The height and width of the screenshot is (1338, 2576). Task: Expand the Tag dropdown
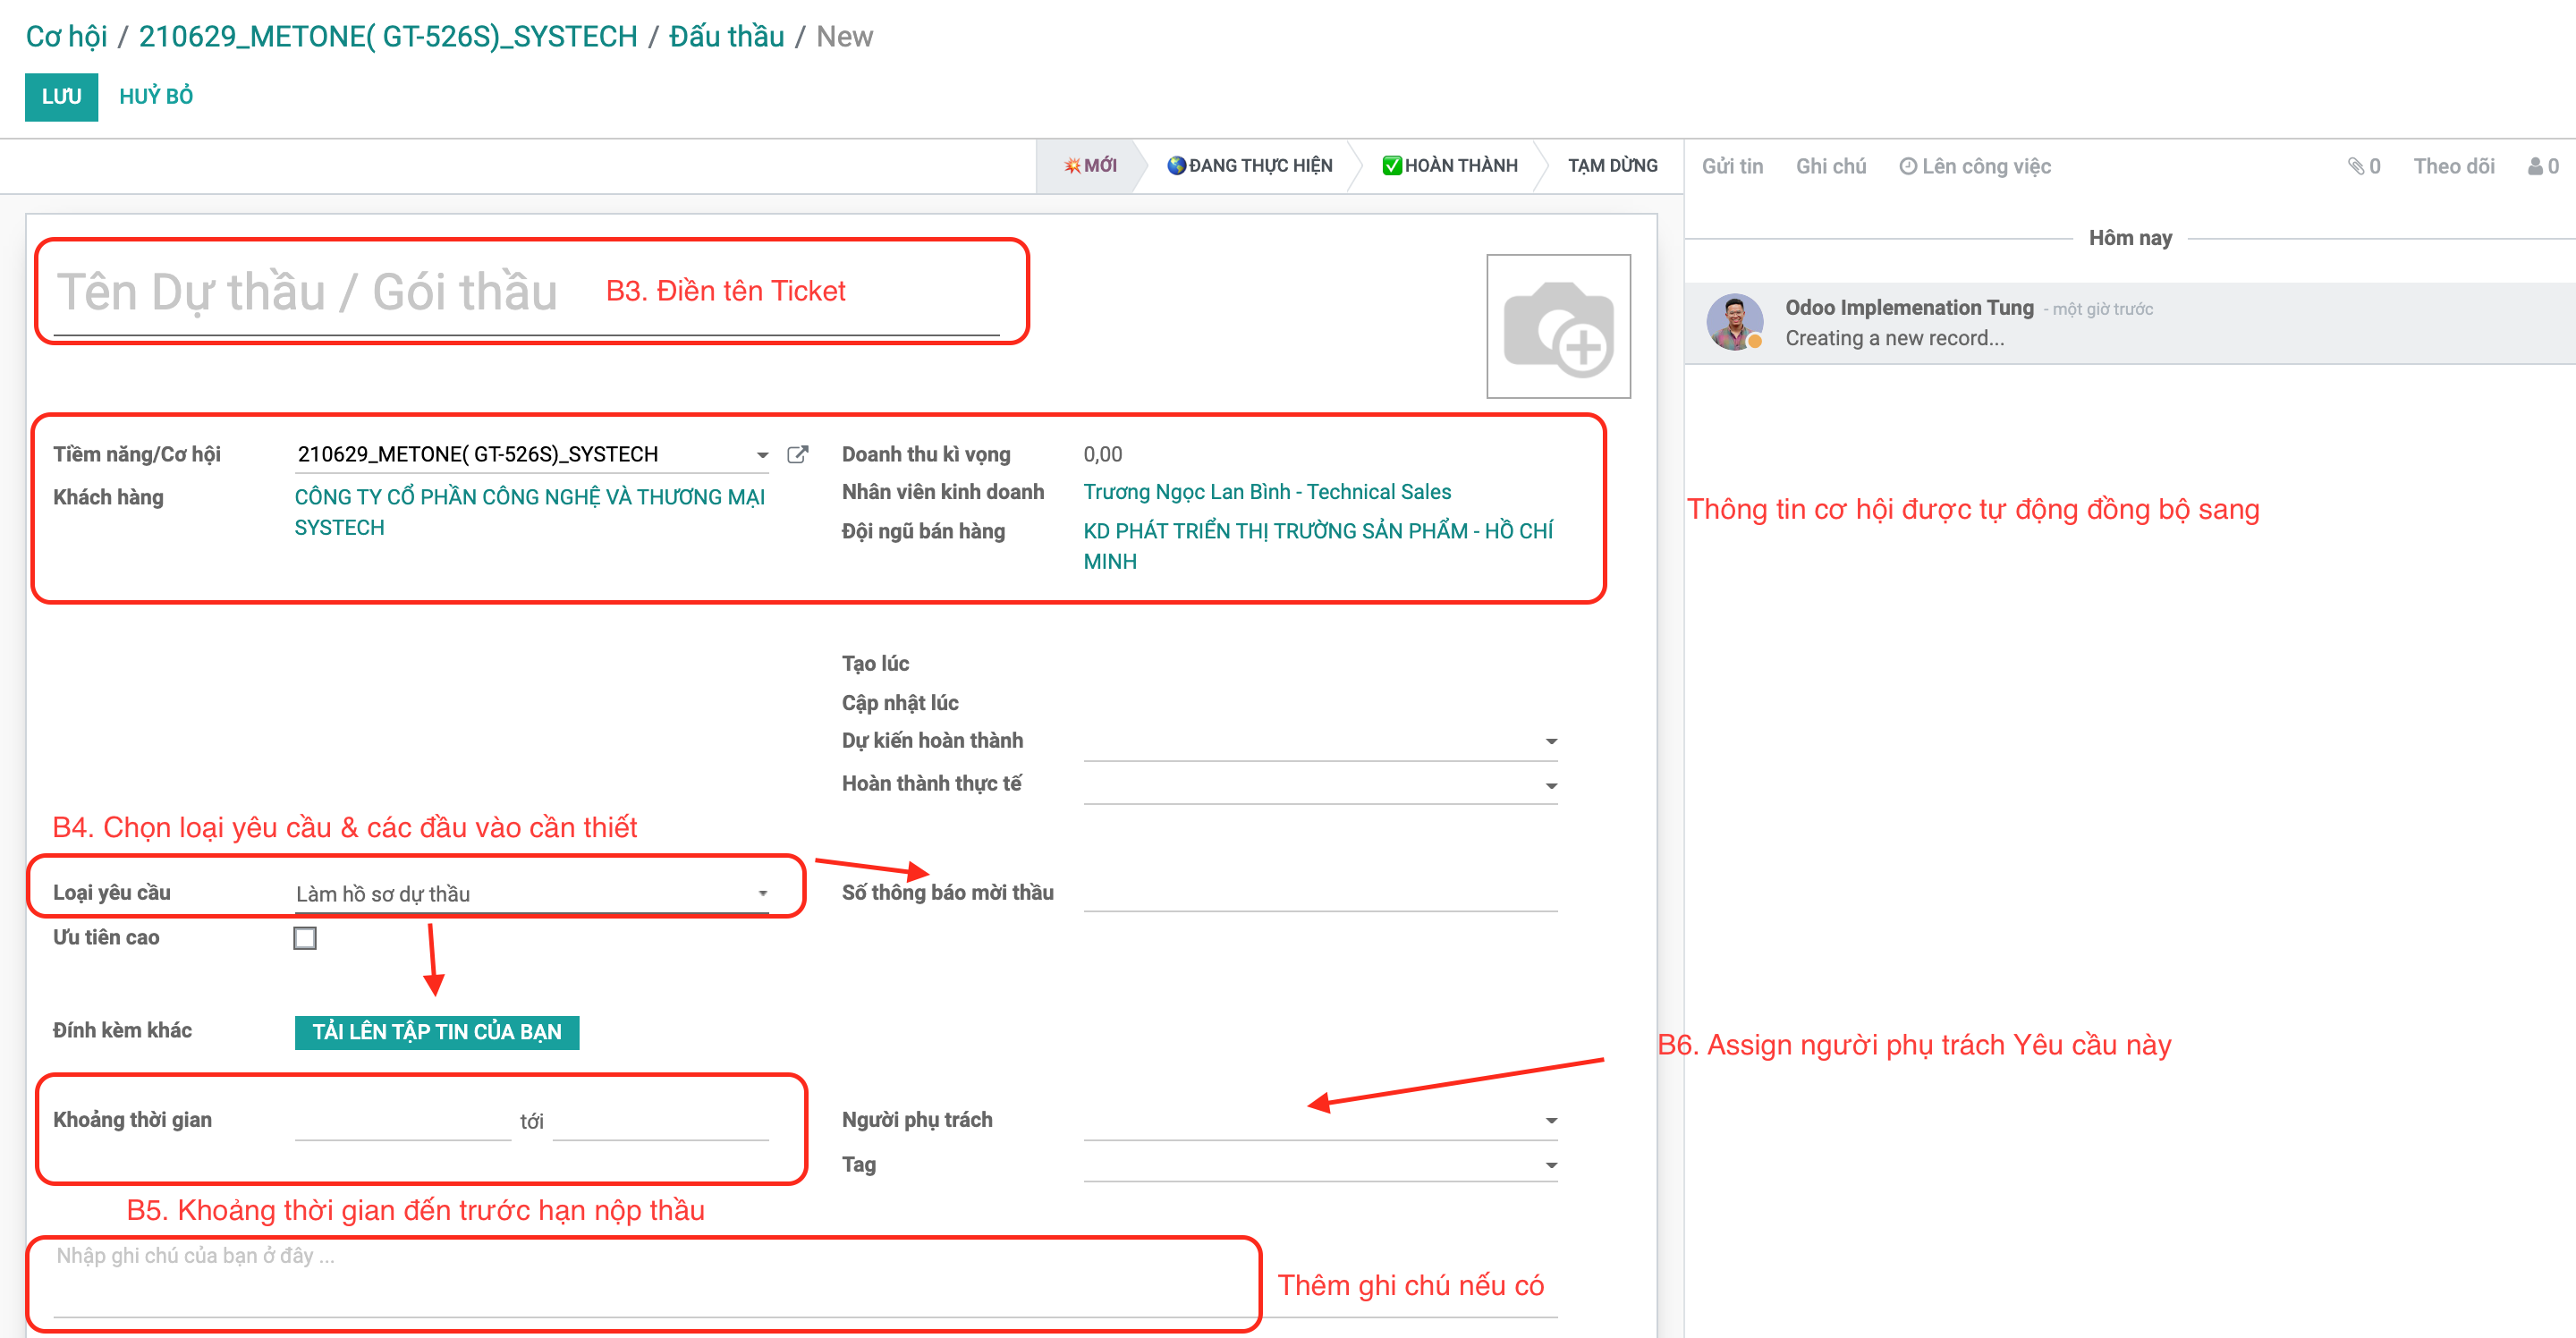pos(1550,1165)
